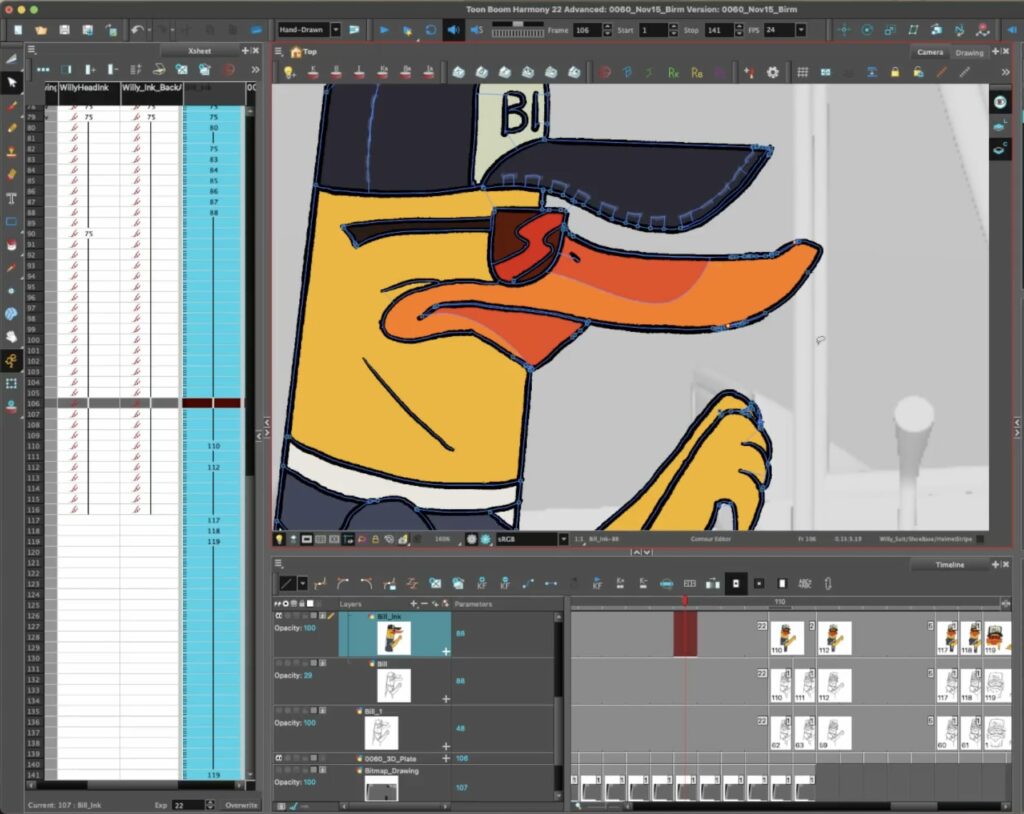Select the Transform arrow tool in left toolbar

pos(11,82)
